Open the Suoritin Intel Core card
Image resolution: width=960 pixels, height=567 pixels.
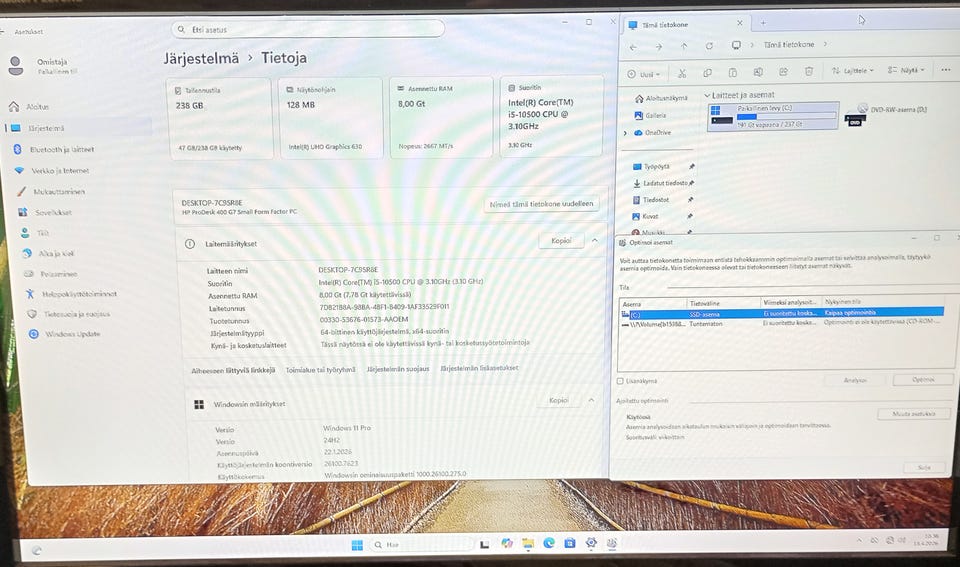tap(552, 116)
